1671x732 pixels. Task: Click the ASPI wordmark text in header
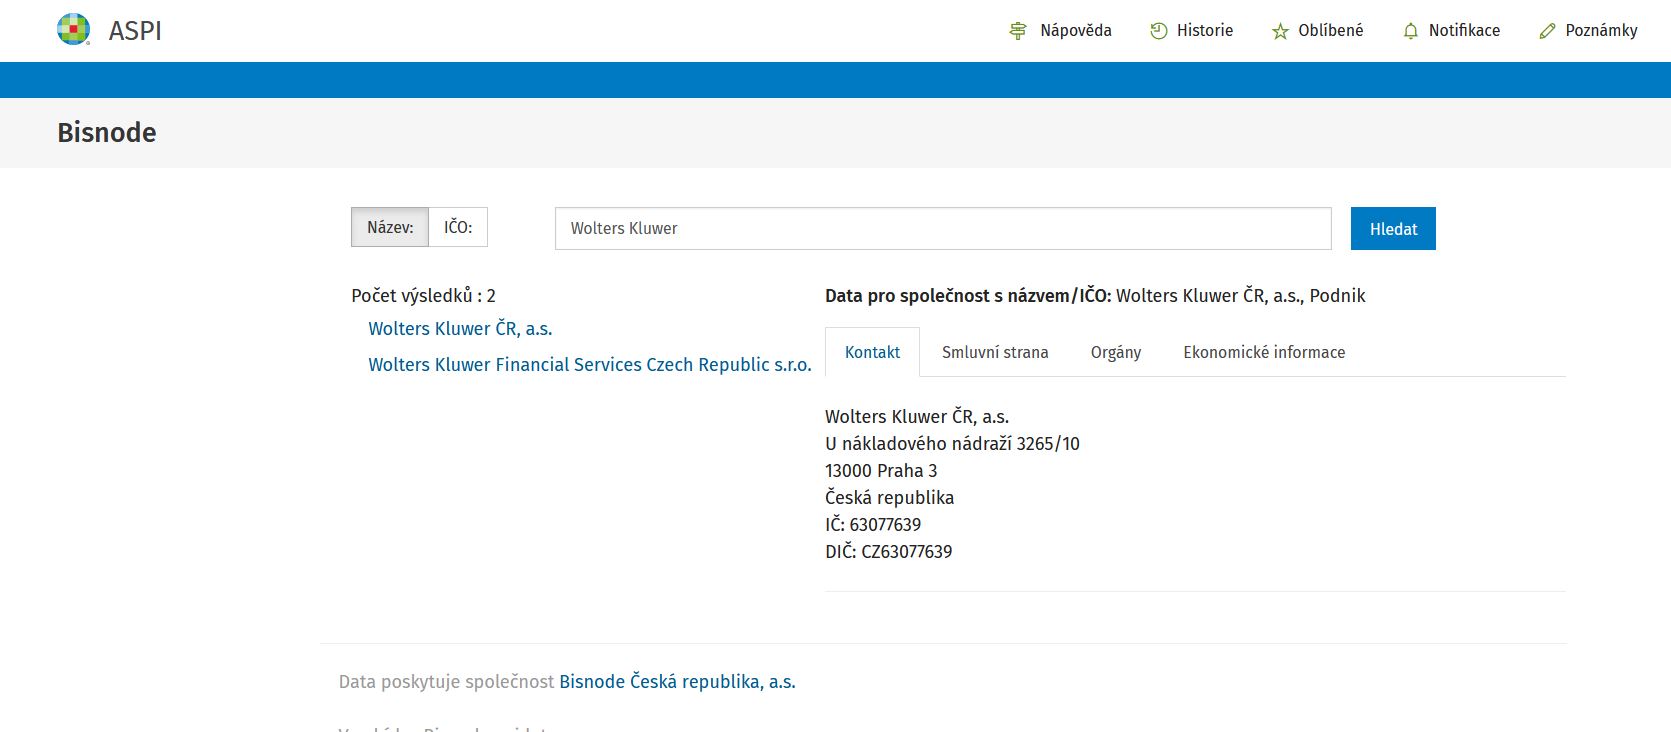[x=135, y=31]
